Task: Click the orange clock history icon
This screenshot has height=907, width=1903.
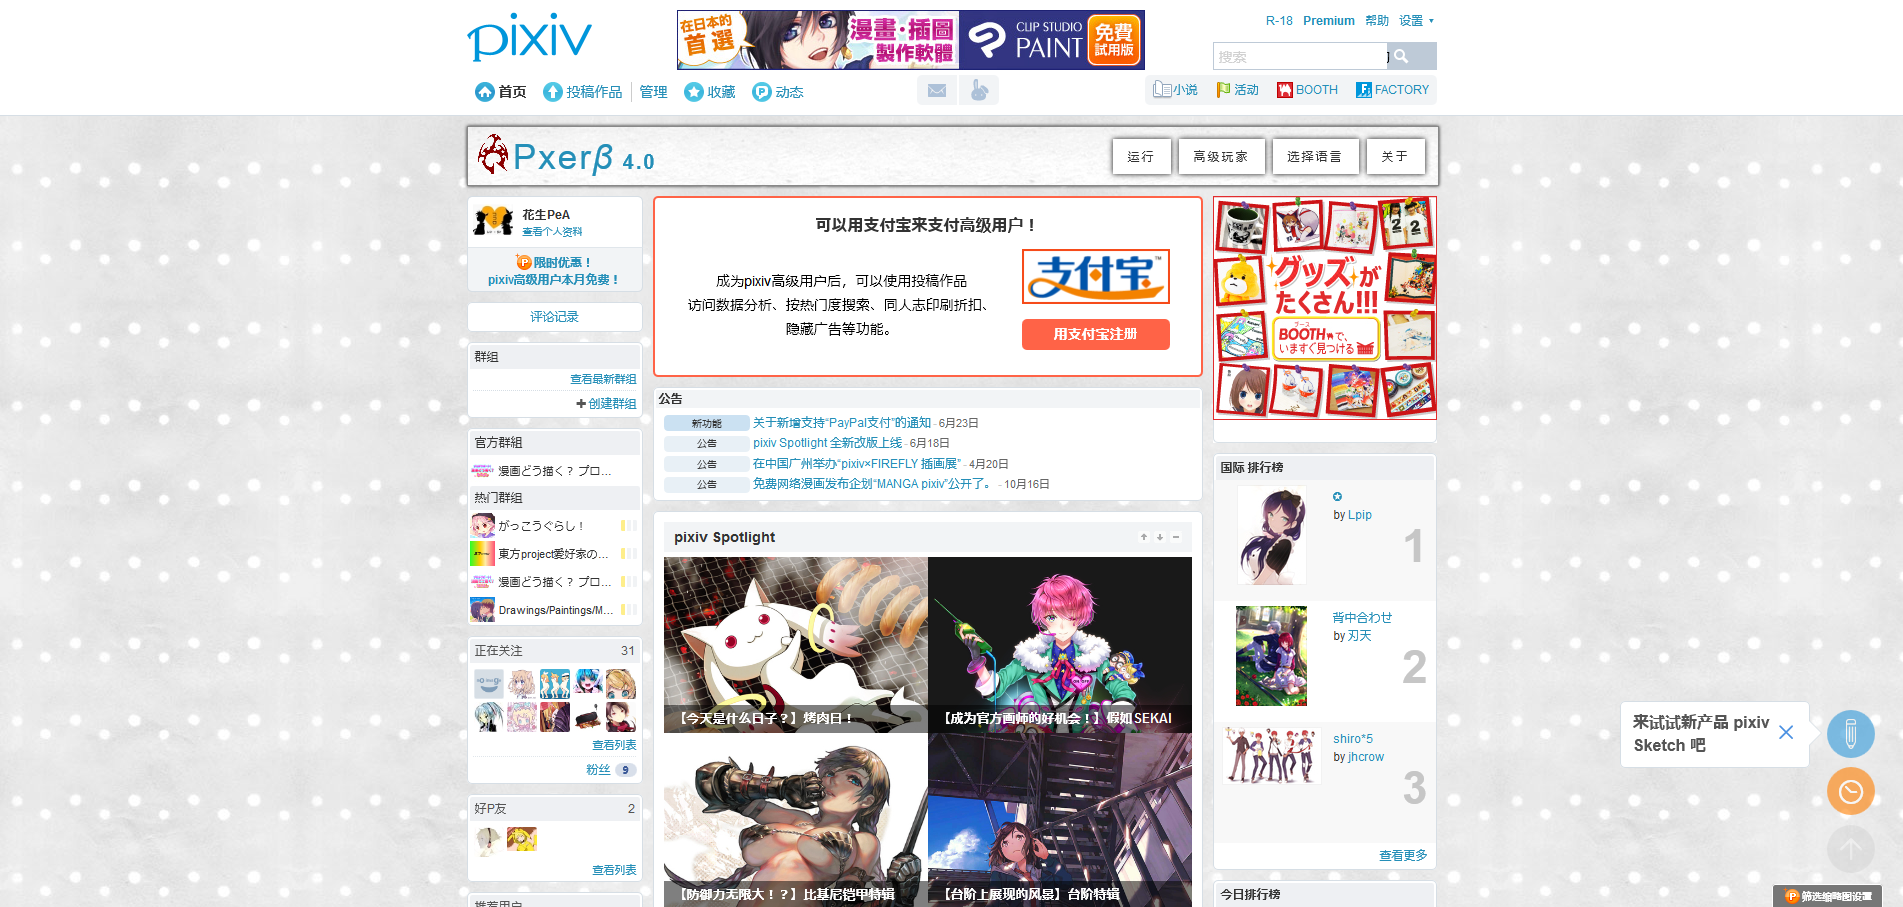Action: [1850, 791]
